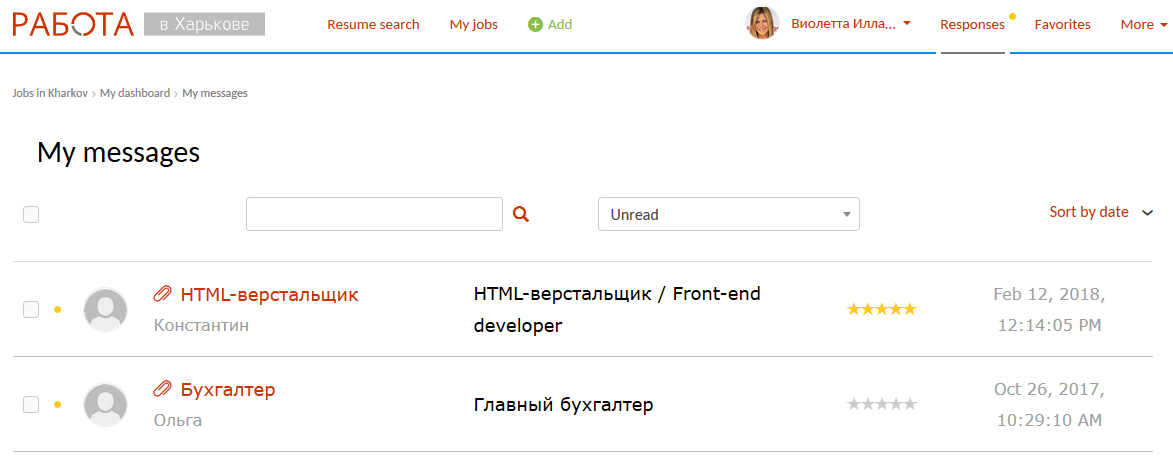This screenshot has width=1173, height=471.
Task: Click the green plus Add icon
Action: 535,24
